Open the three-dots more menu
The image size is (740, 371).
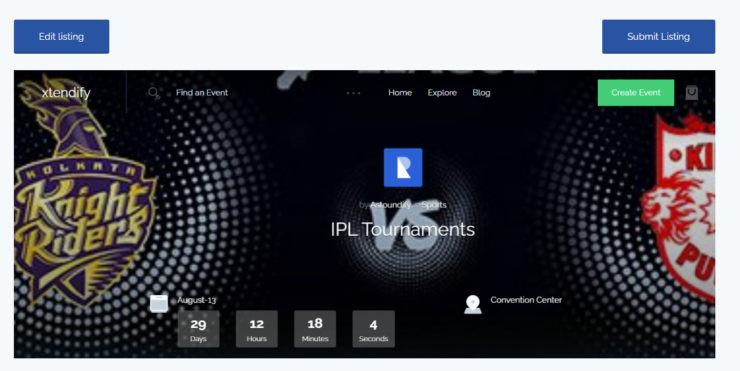point(353,93)
